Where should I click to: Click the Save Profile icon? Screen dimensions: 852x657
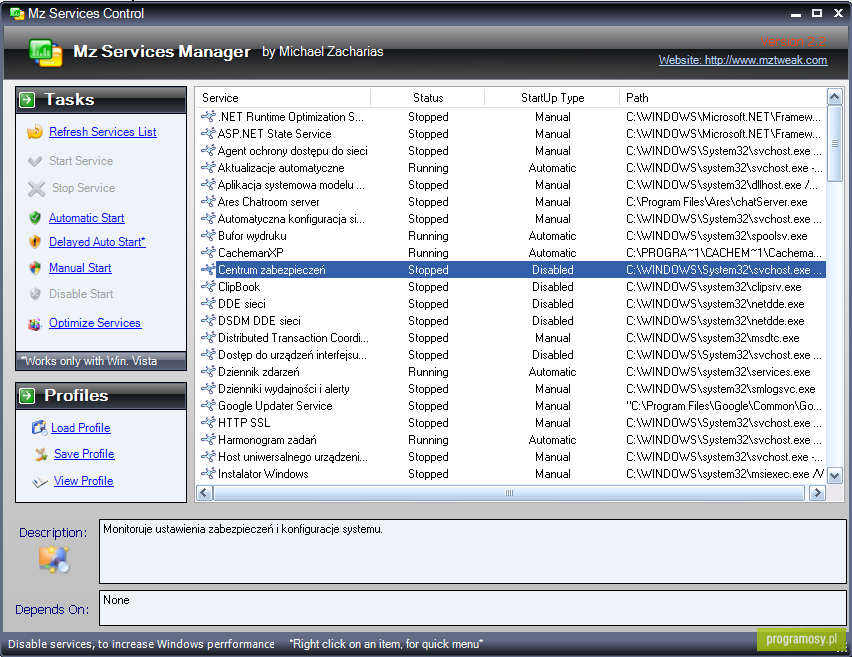pos(41,454)
